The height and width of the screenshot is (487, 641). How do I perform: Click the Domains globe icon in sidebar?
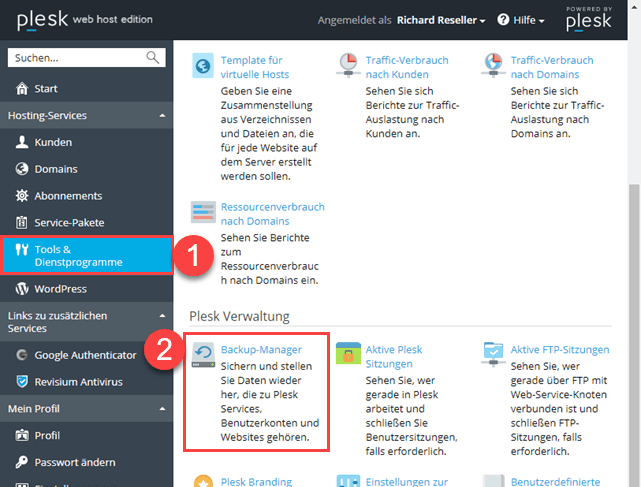pyautogui.click(x=22, y=169)
